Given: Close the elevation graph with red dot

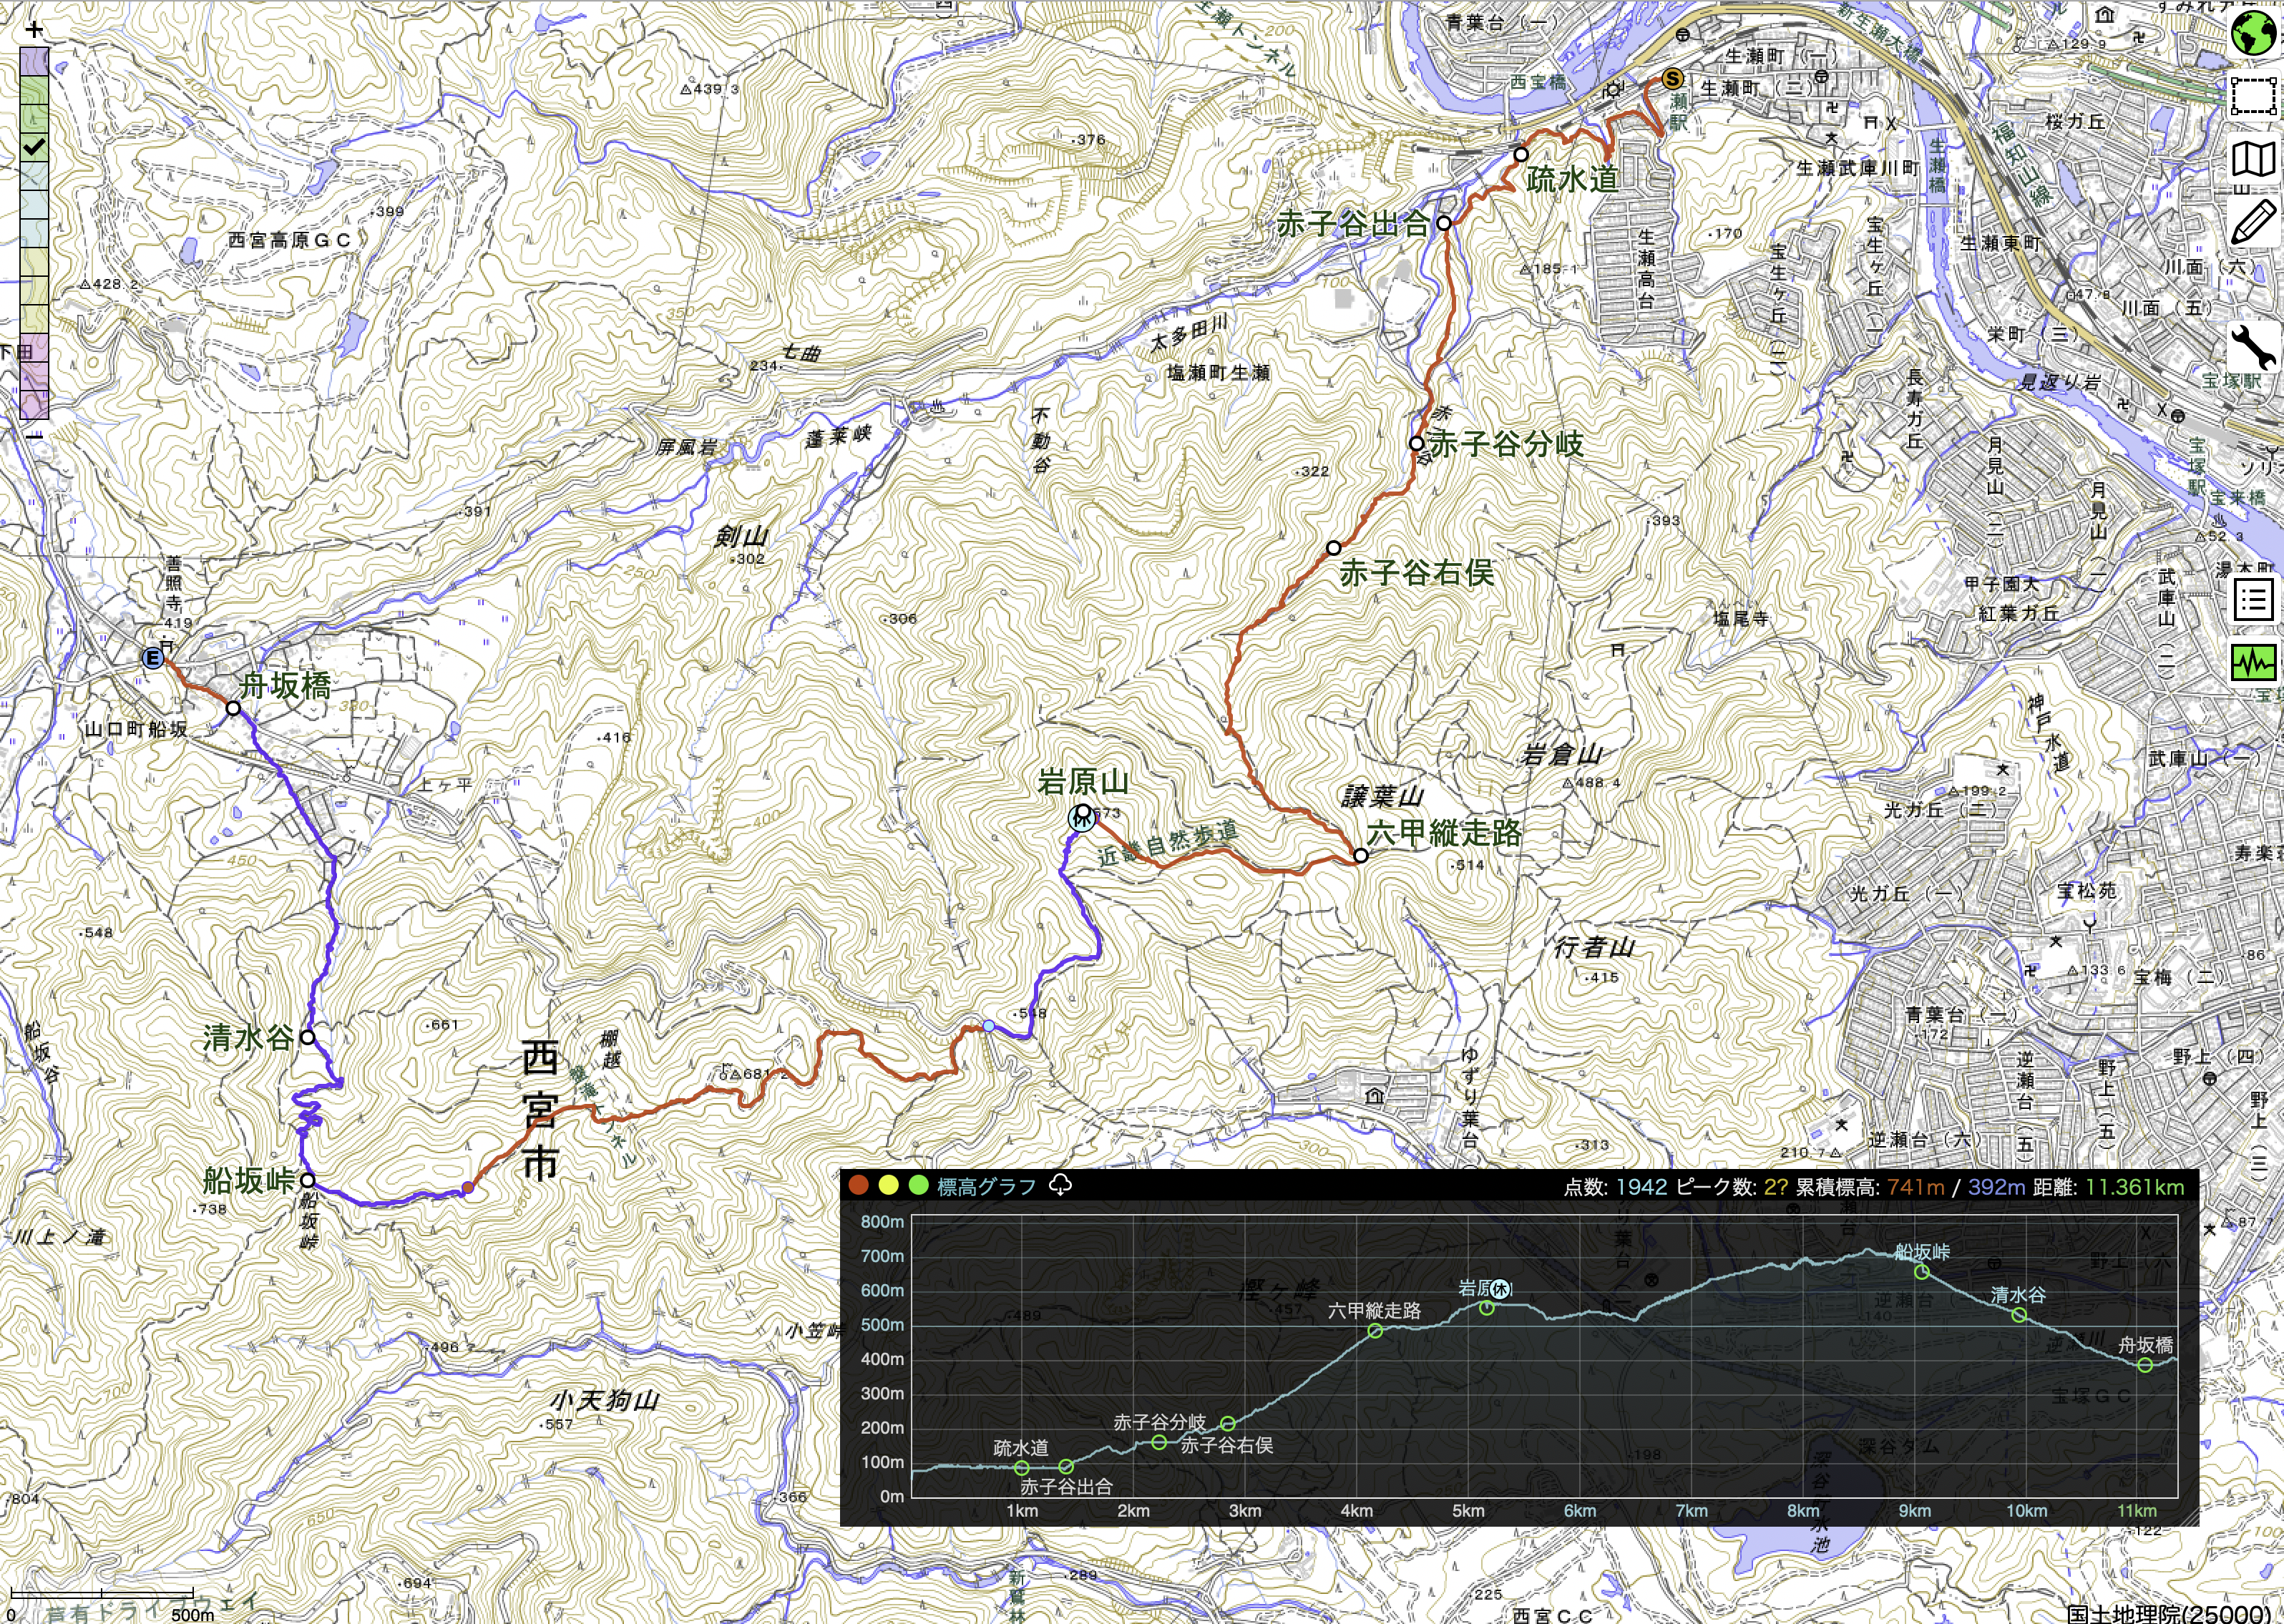Looking at the screenshot, I should (858, 1185).
